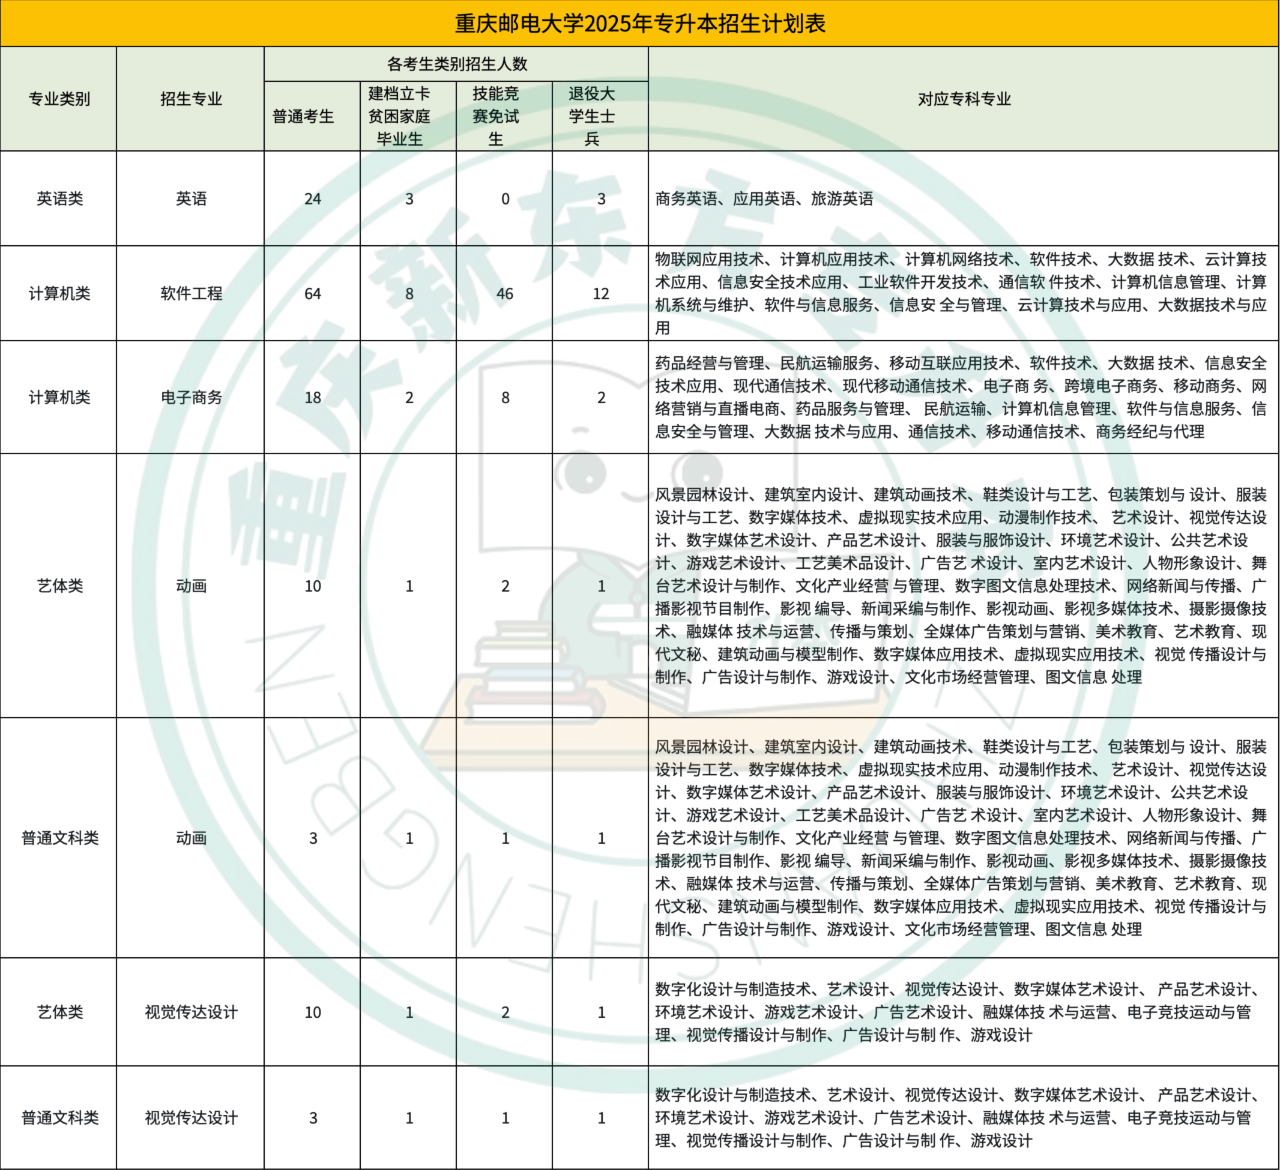Click the 对应专科专业 column header
1280x1170 pixels.
coord(964,99)
